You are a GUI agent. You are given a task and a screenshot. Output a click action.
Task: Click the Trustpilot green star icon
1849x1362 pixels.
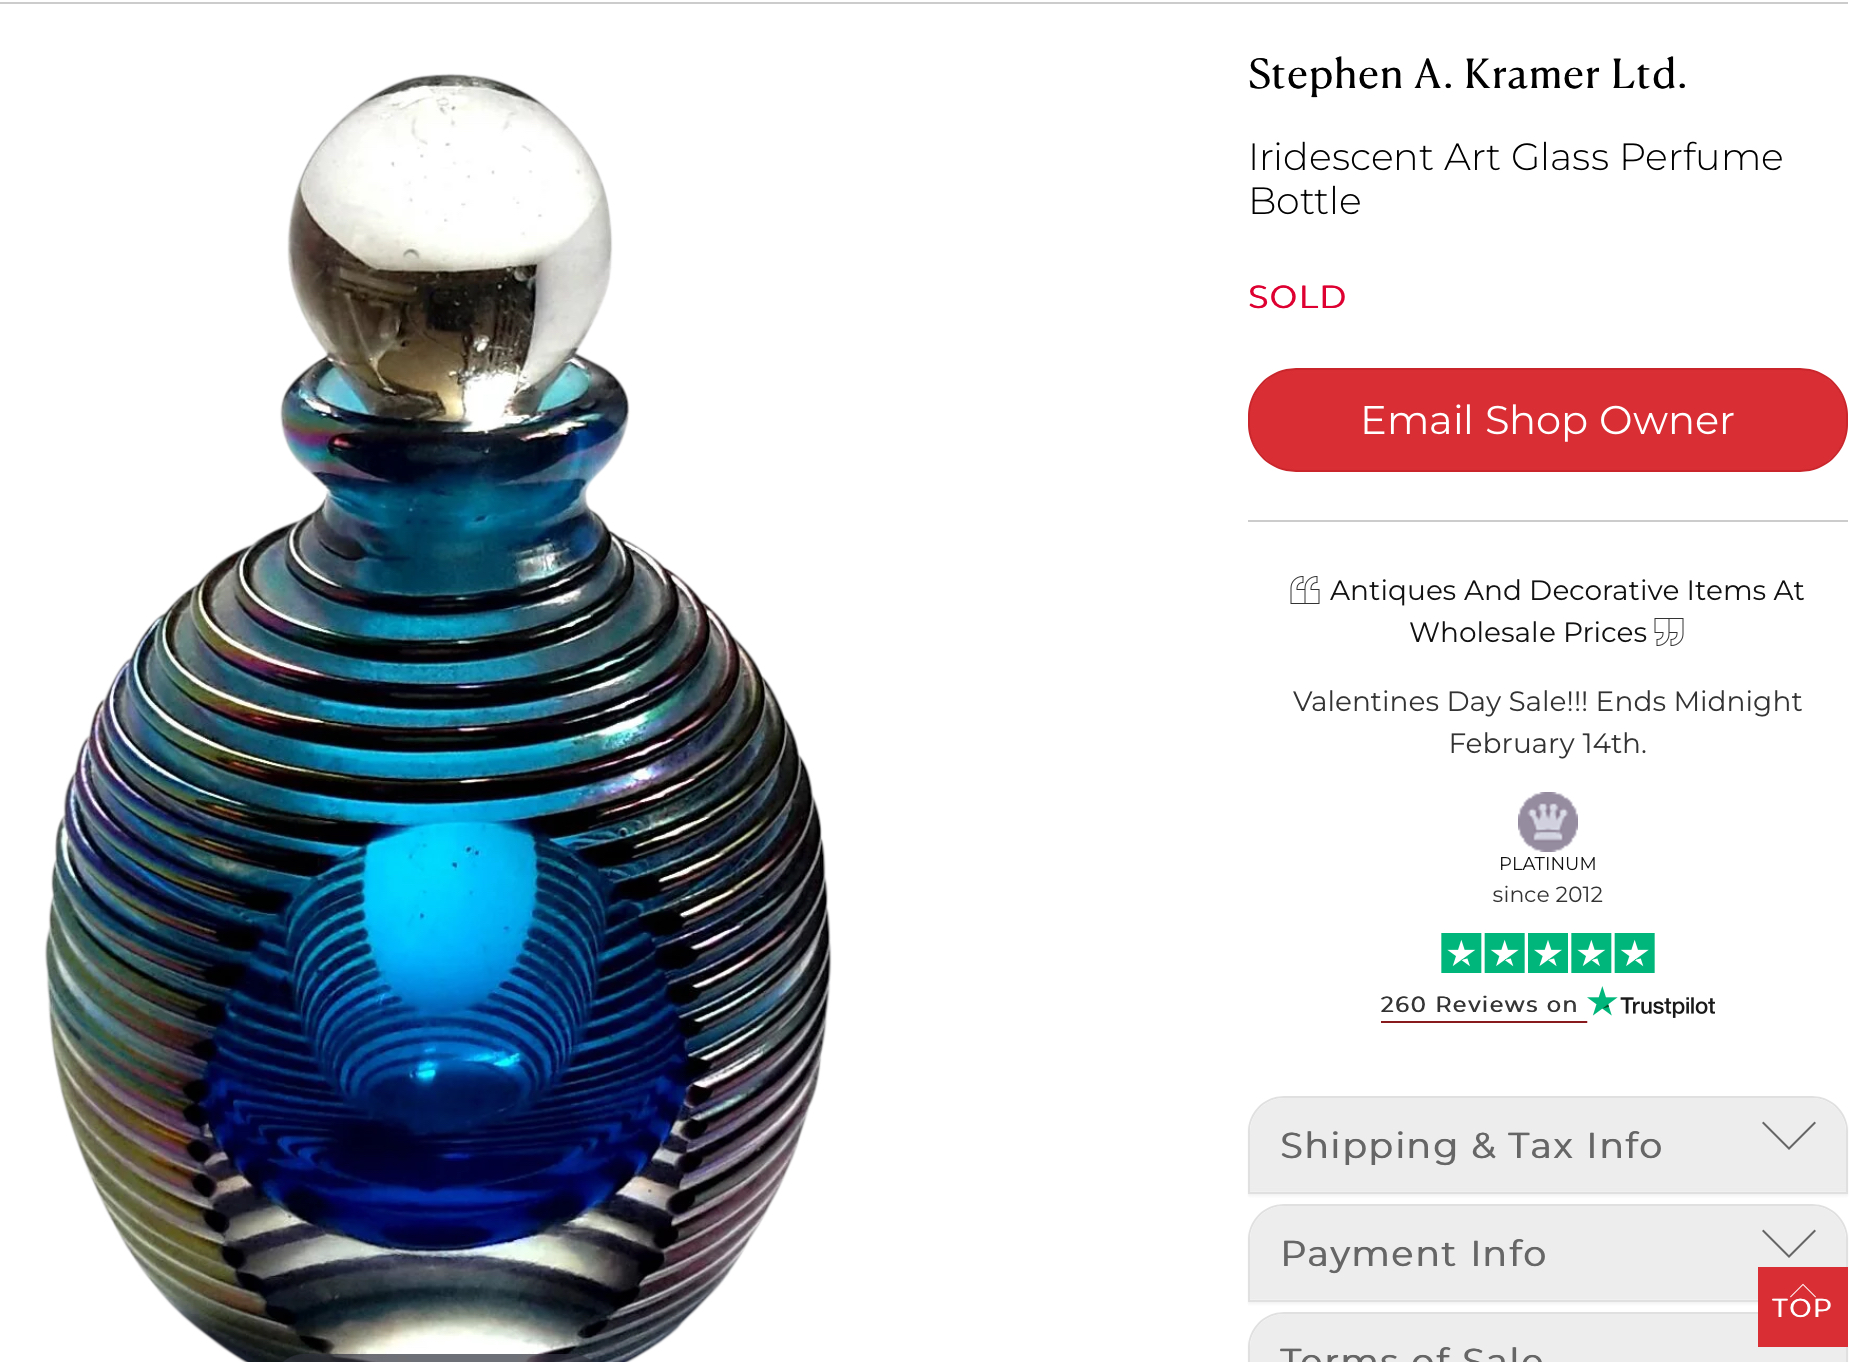[x=1602, y=1001]
